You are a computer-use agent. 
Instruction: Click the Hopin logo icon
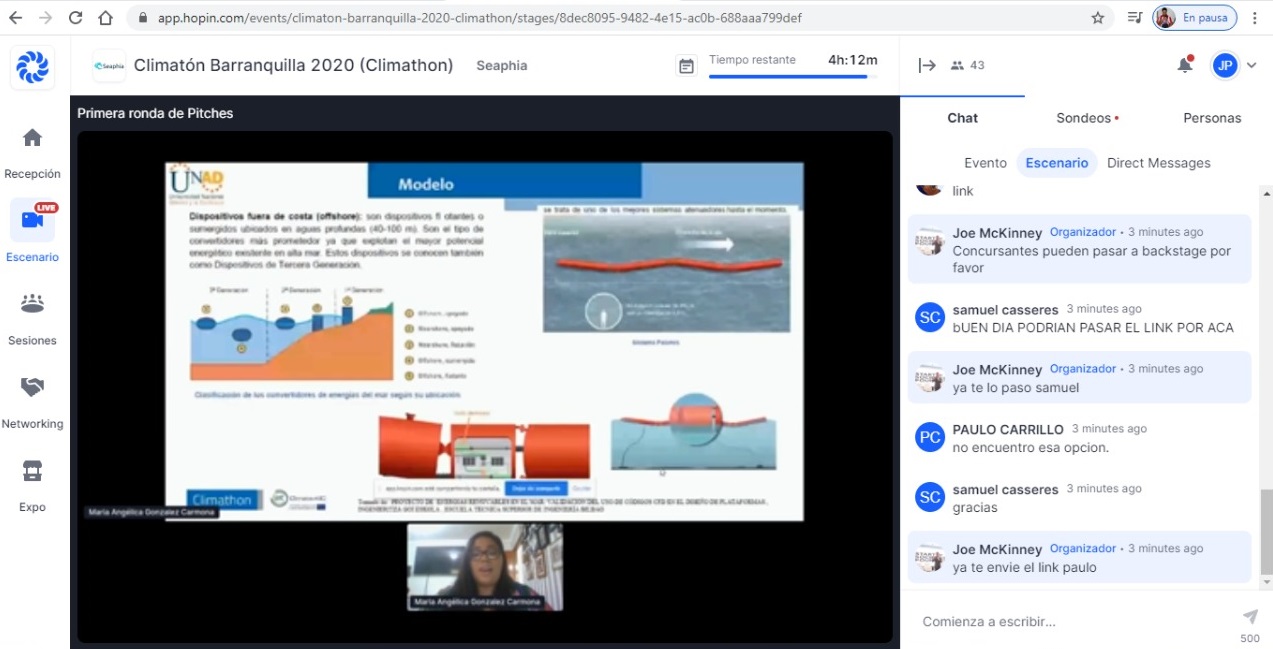pyautogui.click(x=33, y=66)
